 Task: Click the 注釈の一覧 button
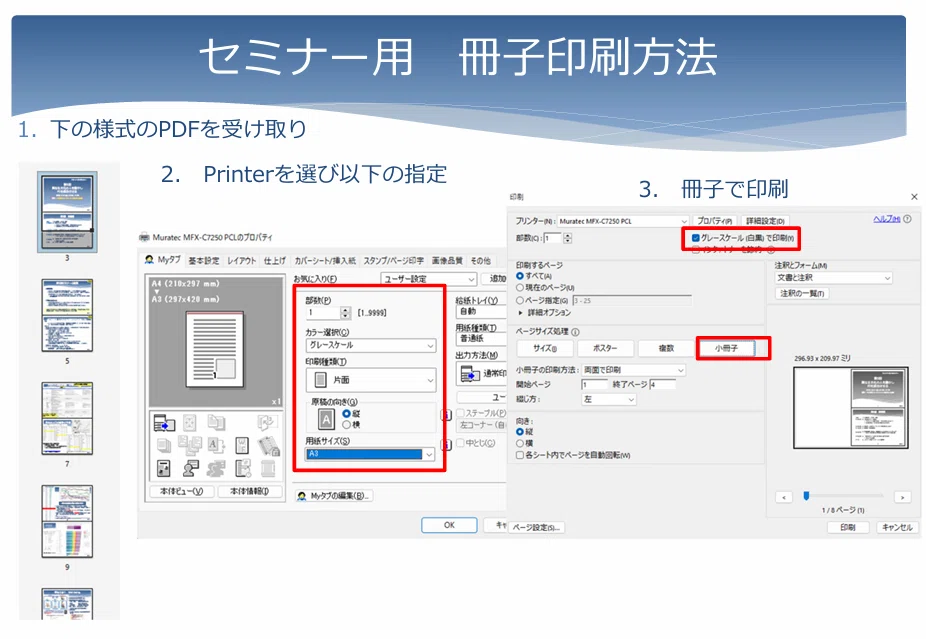pyautogui.click(x=802, y=294)
